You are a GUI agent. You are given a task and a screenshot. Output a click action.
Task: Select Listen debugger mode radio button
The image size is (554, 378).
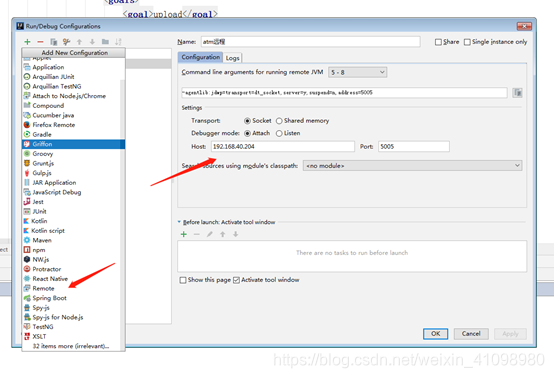tap(279, 133)
